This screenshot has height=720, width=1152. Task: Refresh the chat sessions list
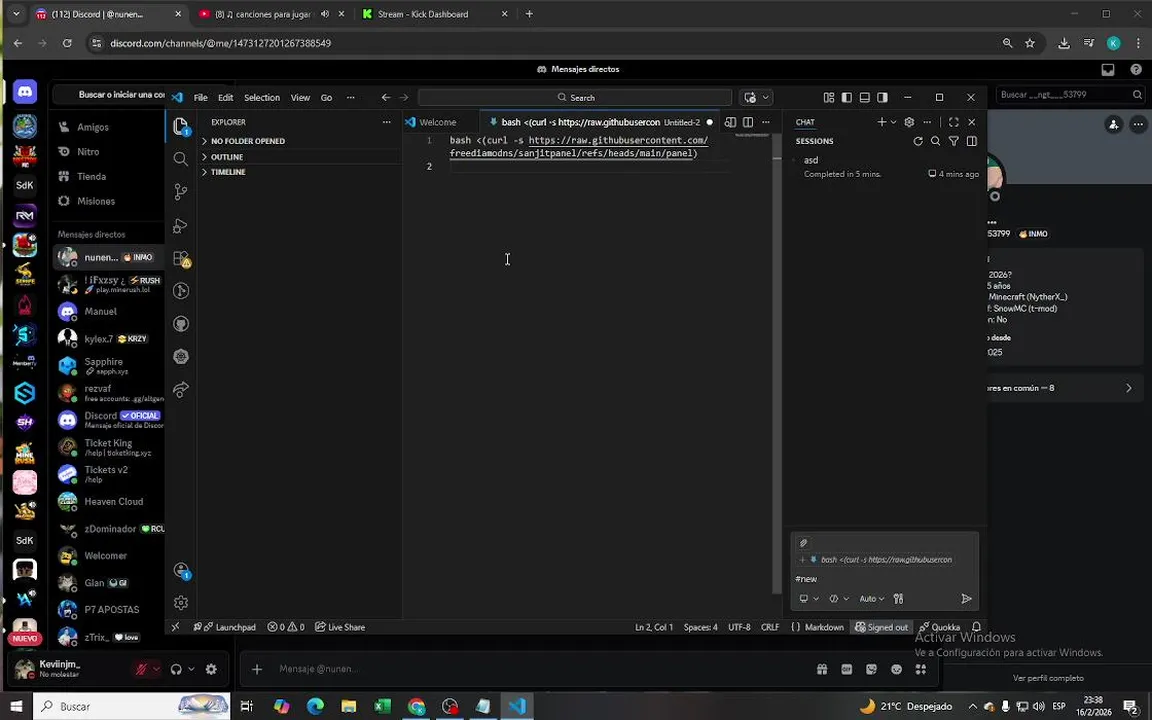coord(918,141)
